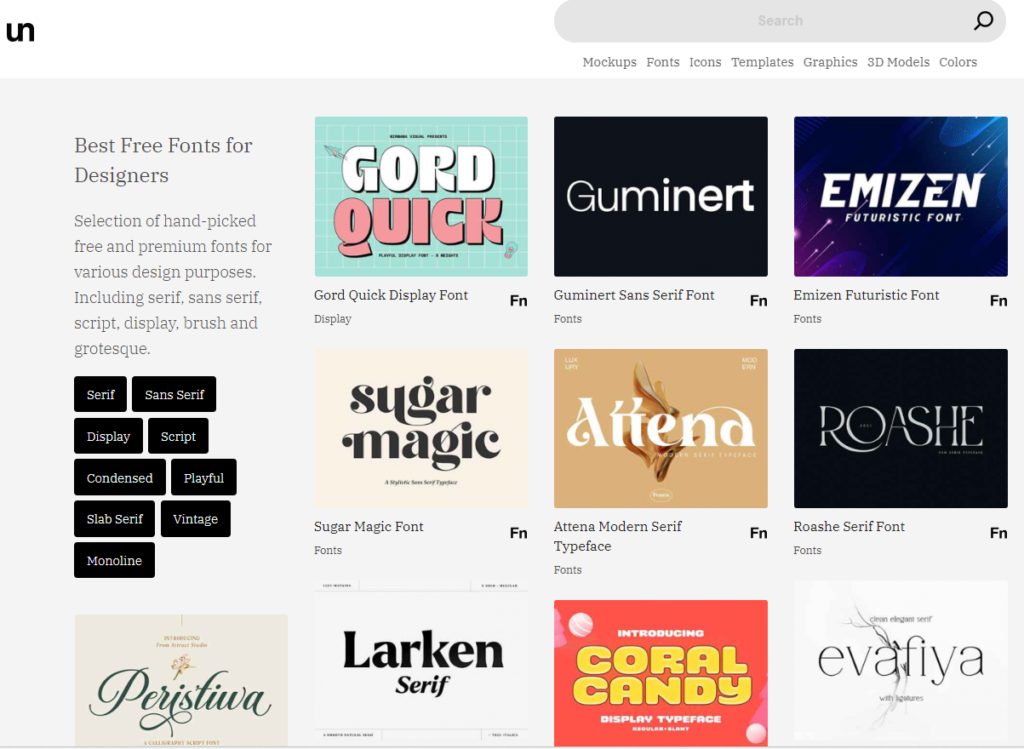Click Fn icon beside Emizen Futuristic Font
The image size is (1024, 749).
998,300
